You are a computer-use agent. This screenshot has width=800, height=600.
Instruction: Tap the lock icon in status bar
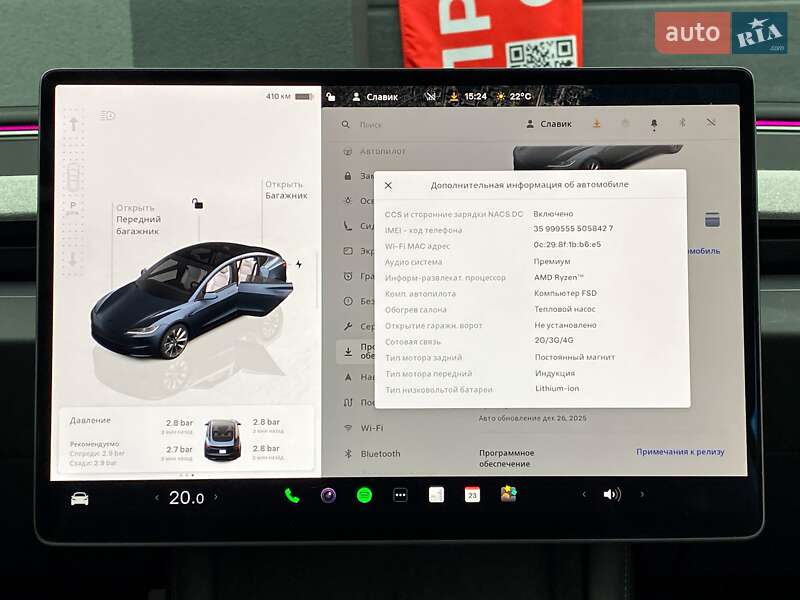(x=331, y=96)
